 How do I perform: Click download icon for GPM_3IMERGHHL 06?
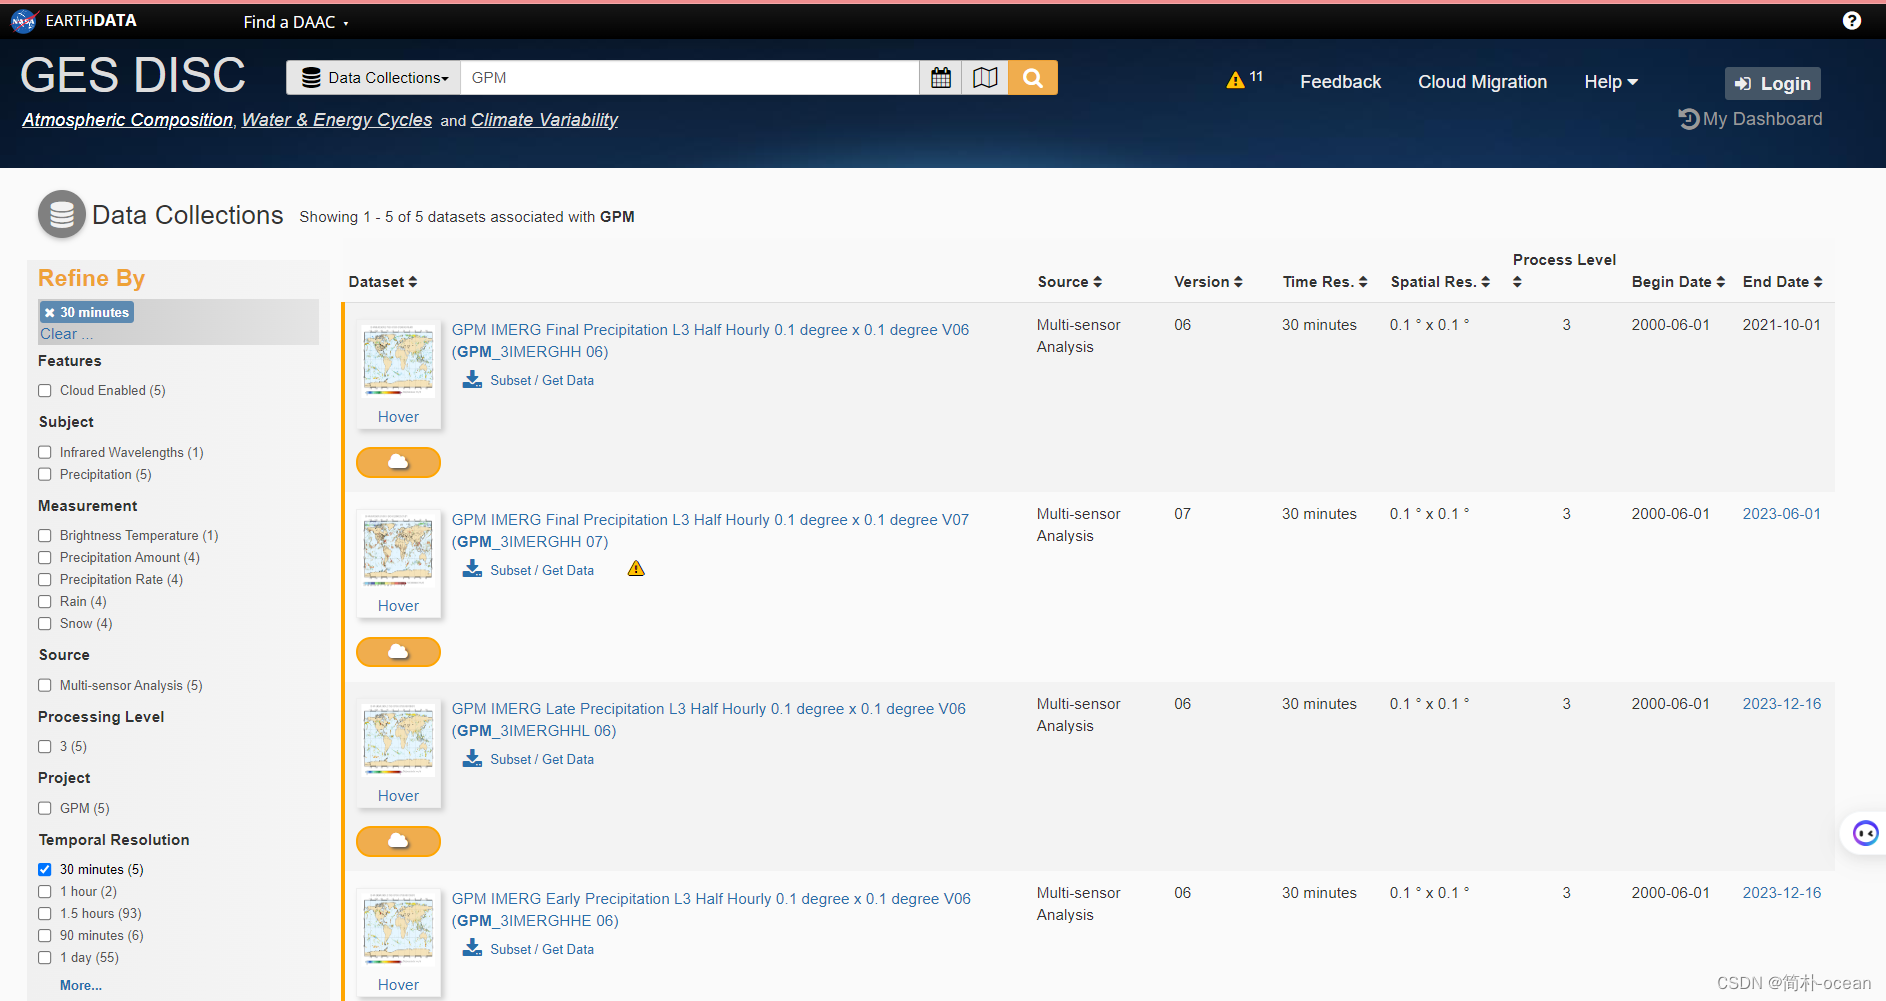coord(472,759)
